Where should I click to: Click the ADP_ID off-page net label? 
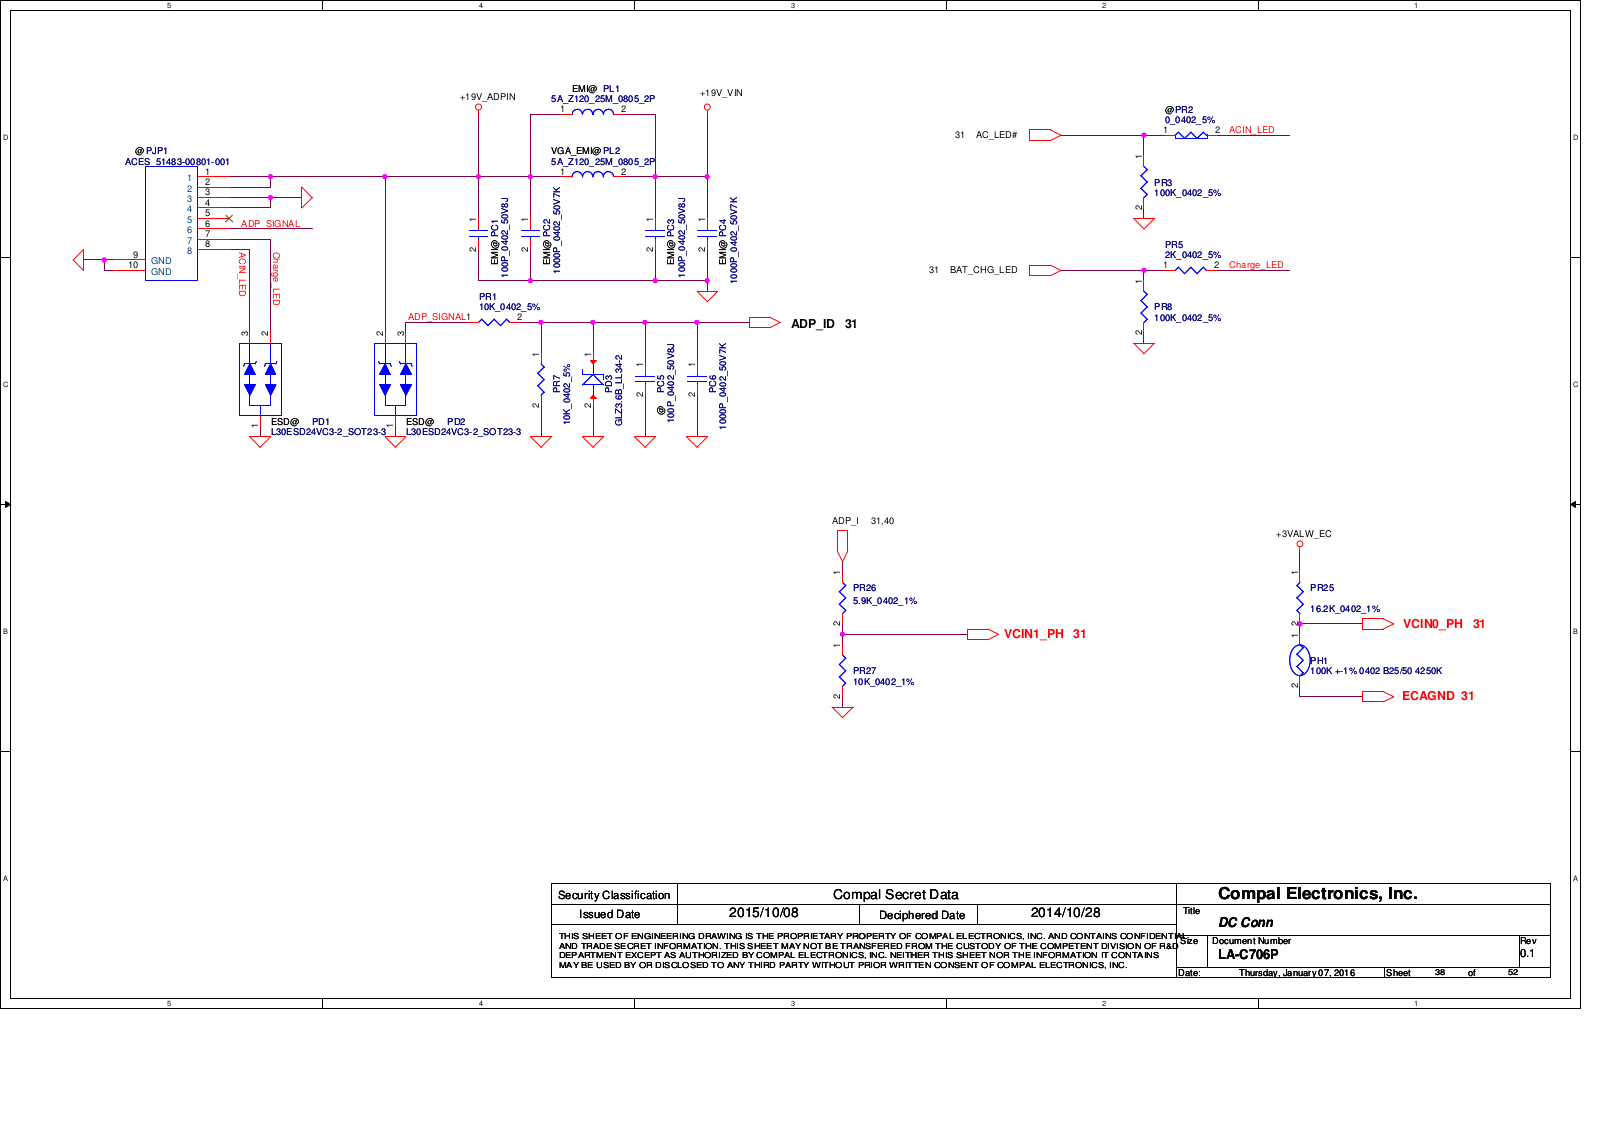812,324
